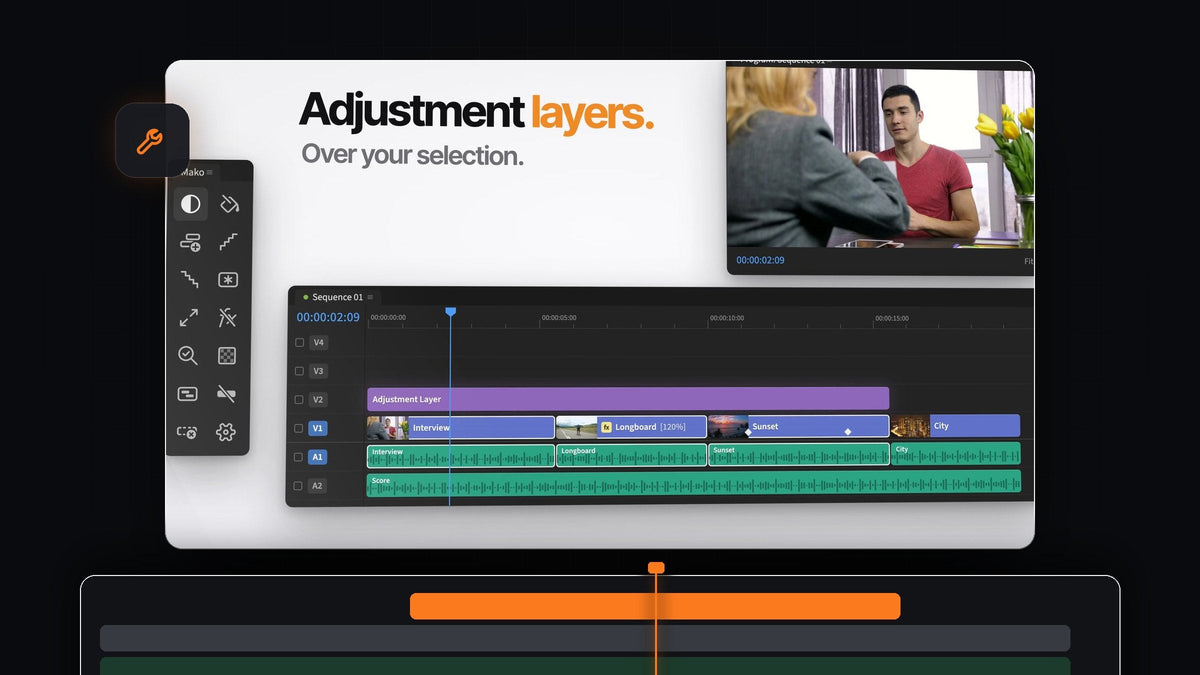Select the paint bucket tool in Mako panel
The width and height of the screenshot is (1200, 675).
(x=228, y=204)
